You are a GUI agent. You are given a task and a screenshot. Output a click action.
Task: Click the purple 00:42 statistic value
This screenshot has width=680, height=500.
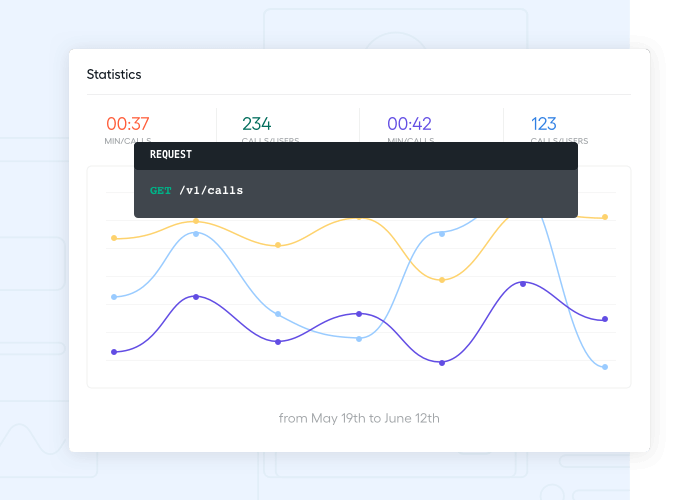pos(409,124)
